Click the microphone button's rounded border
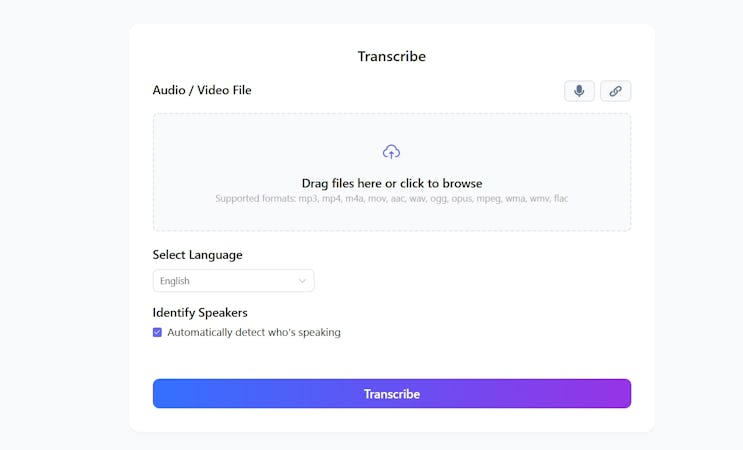 tap(565, 91)
